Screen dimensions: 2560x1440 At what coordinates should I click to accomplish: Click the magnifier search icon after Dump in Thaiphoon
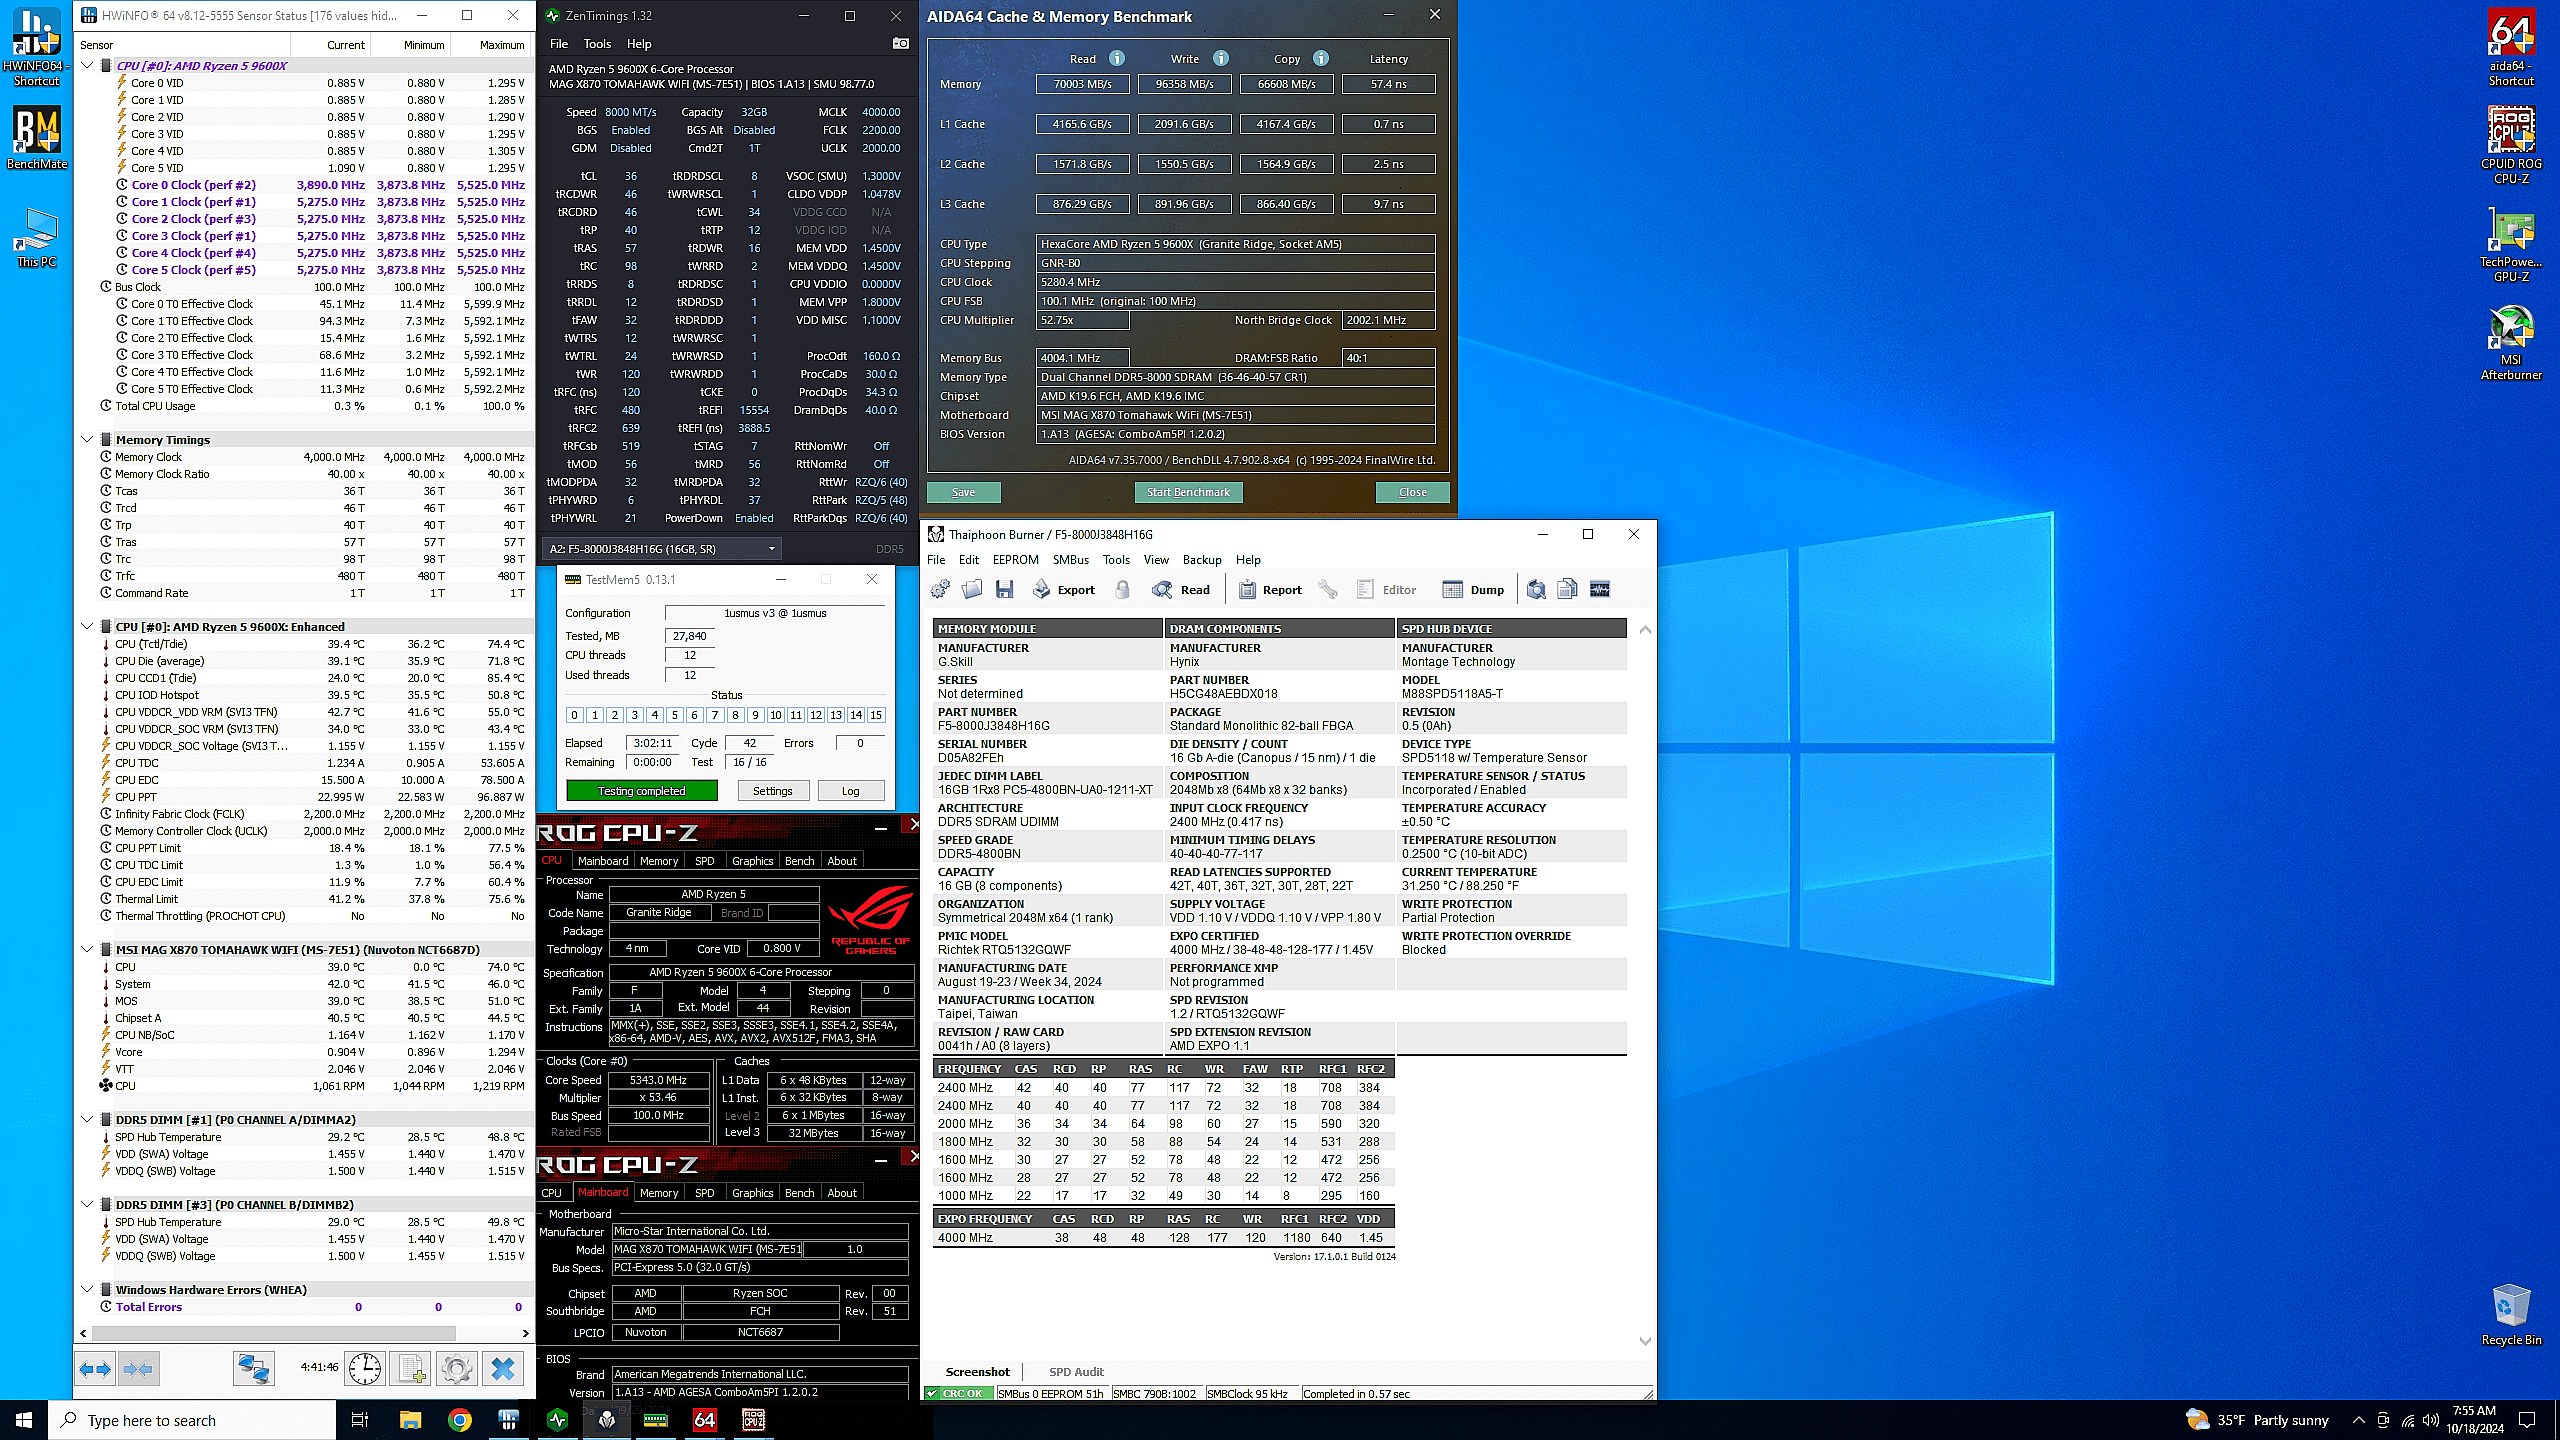click(x=1536, y=590)
